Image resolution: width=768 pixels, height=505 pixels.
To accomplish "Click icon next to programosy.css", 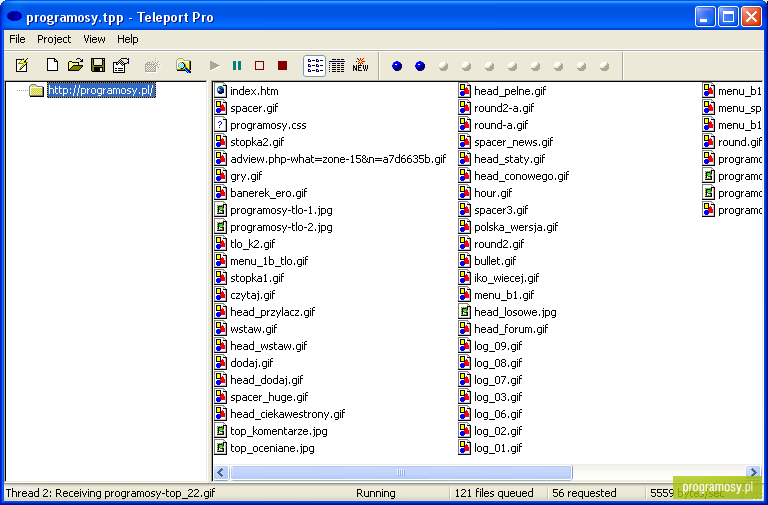I will (221, 125).
